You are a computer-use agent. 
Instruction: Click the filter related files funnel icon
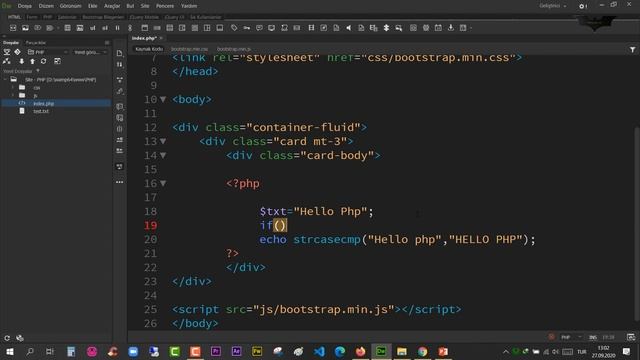click(632, 49)
